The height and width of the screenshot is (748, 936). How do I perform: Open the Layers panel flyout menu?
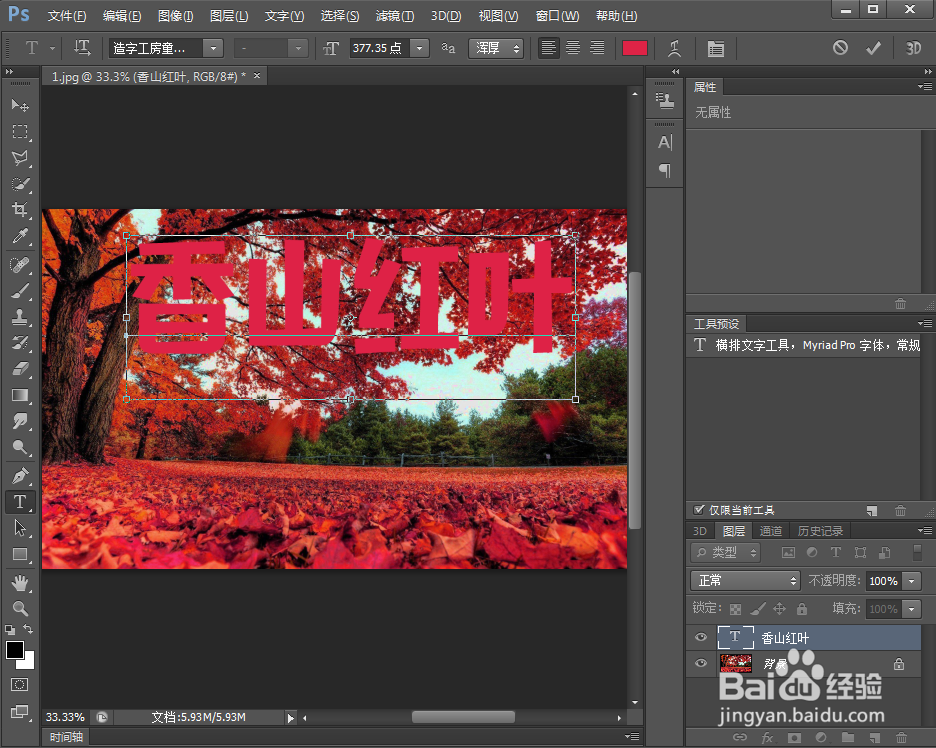click(x=925, y=530)
